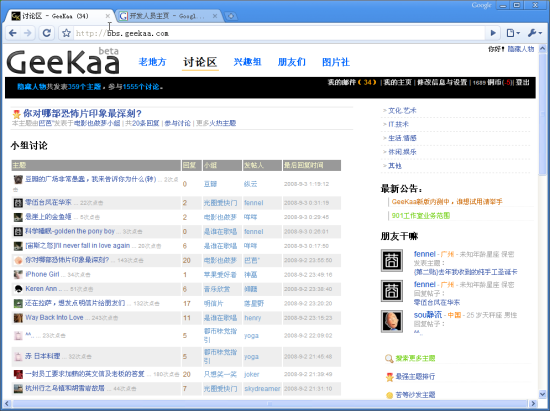Viewport: 550px width, 411px height.
Task: Switch to the 开发人员主页 Google tab
Action: pyautogui.click(x=168, y=16)
